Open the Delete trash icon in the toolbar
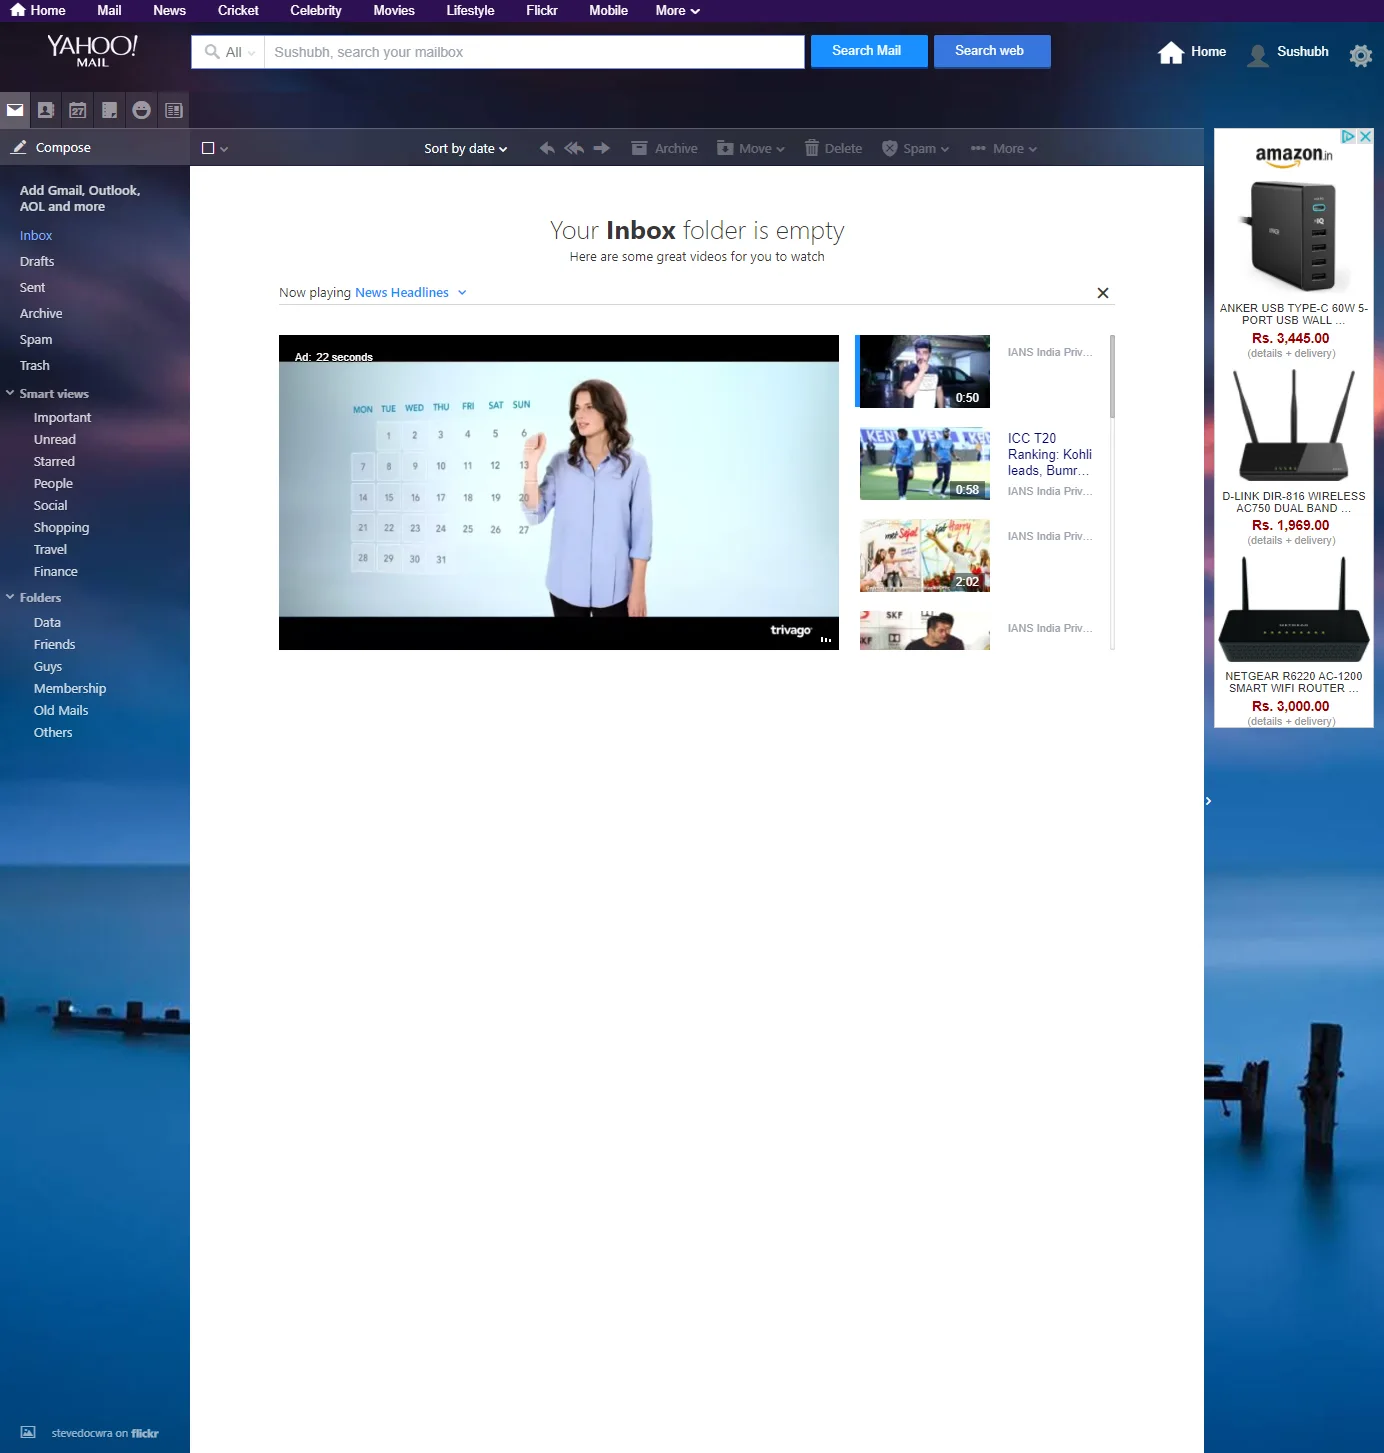This screenshot has width=1384, height=1453. click(x=833, y=148)
